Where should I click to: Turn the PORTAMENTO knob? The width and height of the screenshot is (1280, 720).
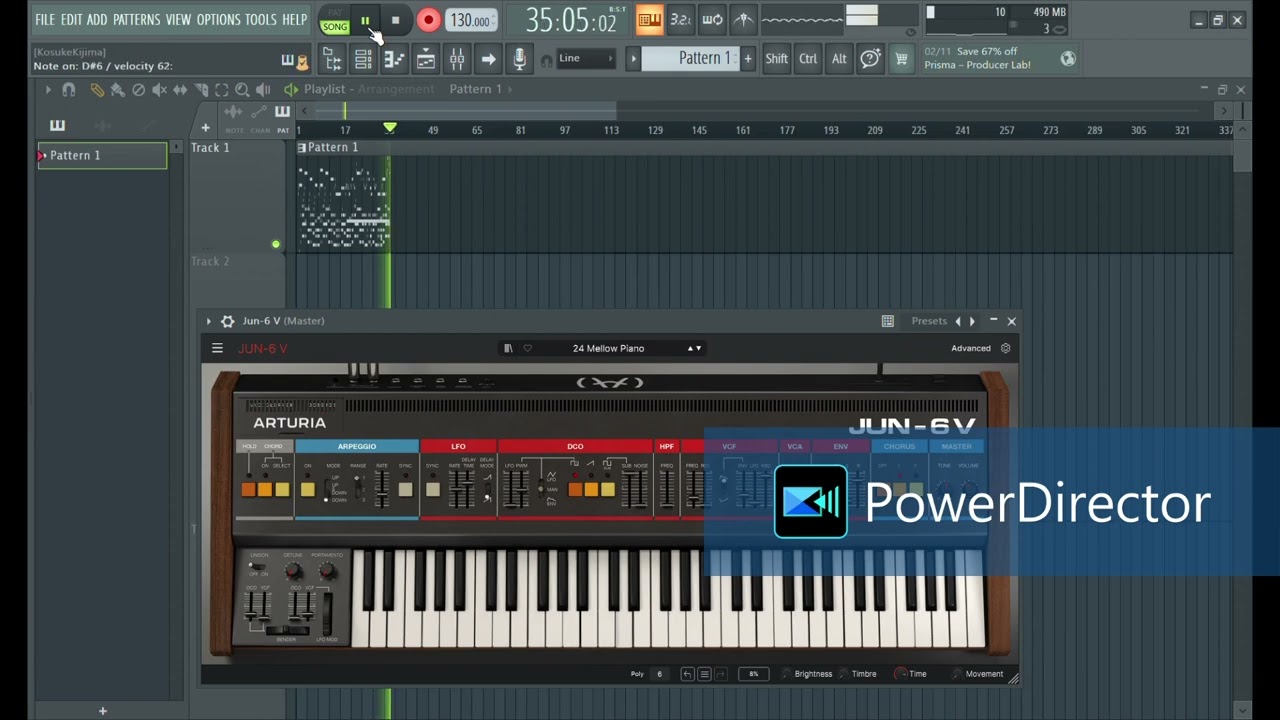(x=327, y=572)
